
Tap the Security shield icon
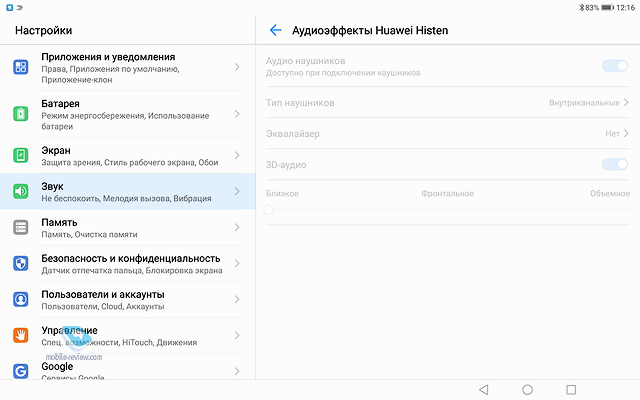coord(21,263)
